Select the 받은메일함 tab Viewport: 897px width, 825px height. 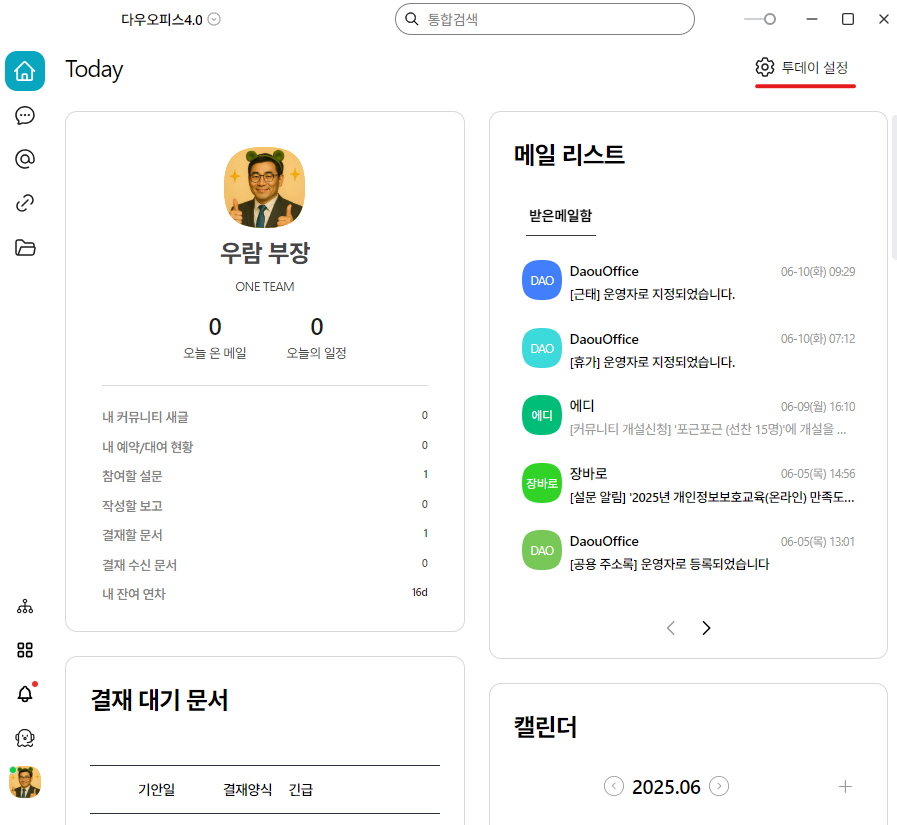click(x=560, y=215)
